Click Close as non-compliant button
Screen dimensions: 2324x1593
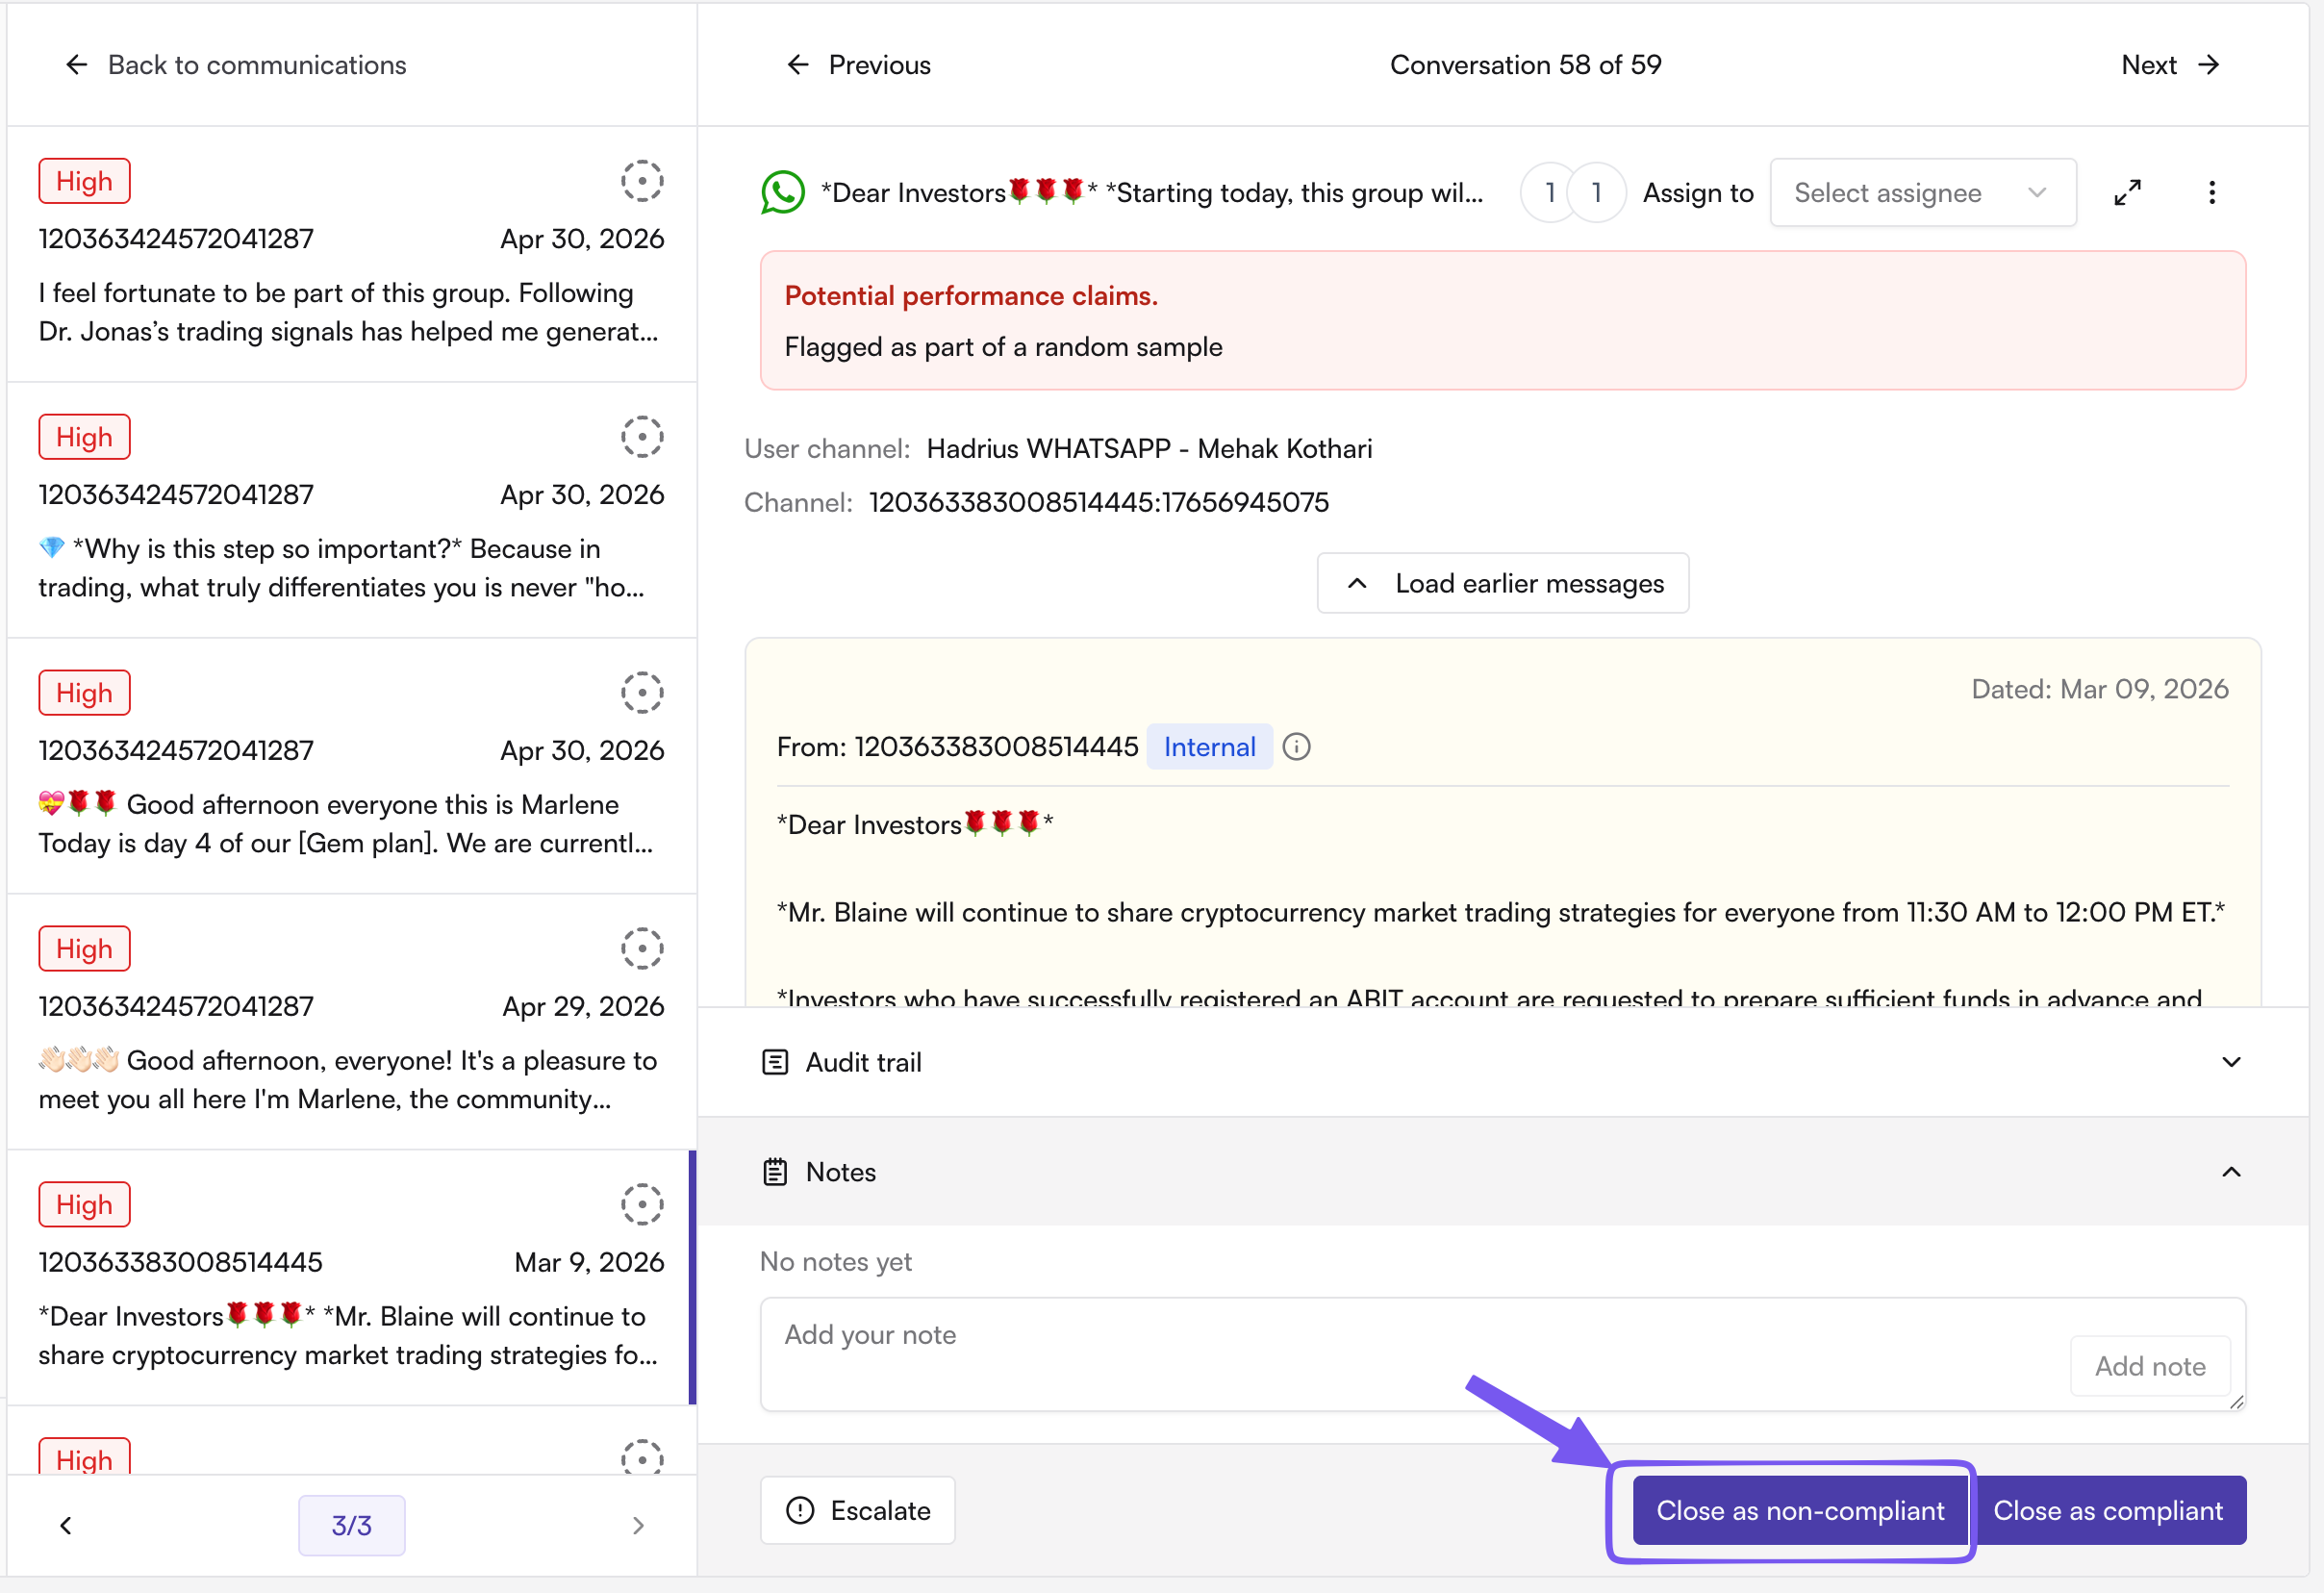click(x=1800, y=1510)
